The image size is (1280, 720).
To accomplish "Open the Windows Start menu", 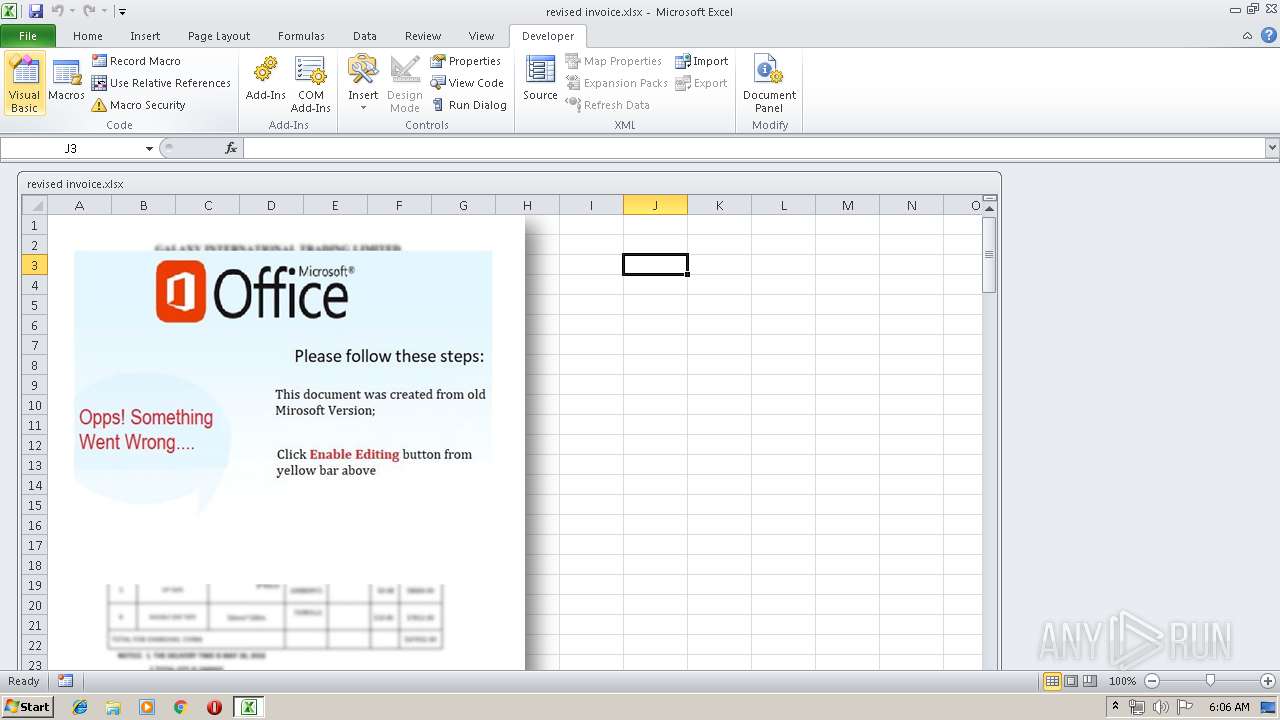I will [27, 707].
